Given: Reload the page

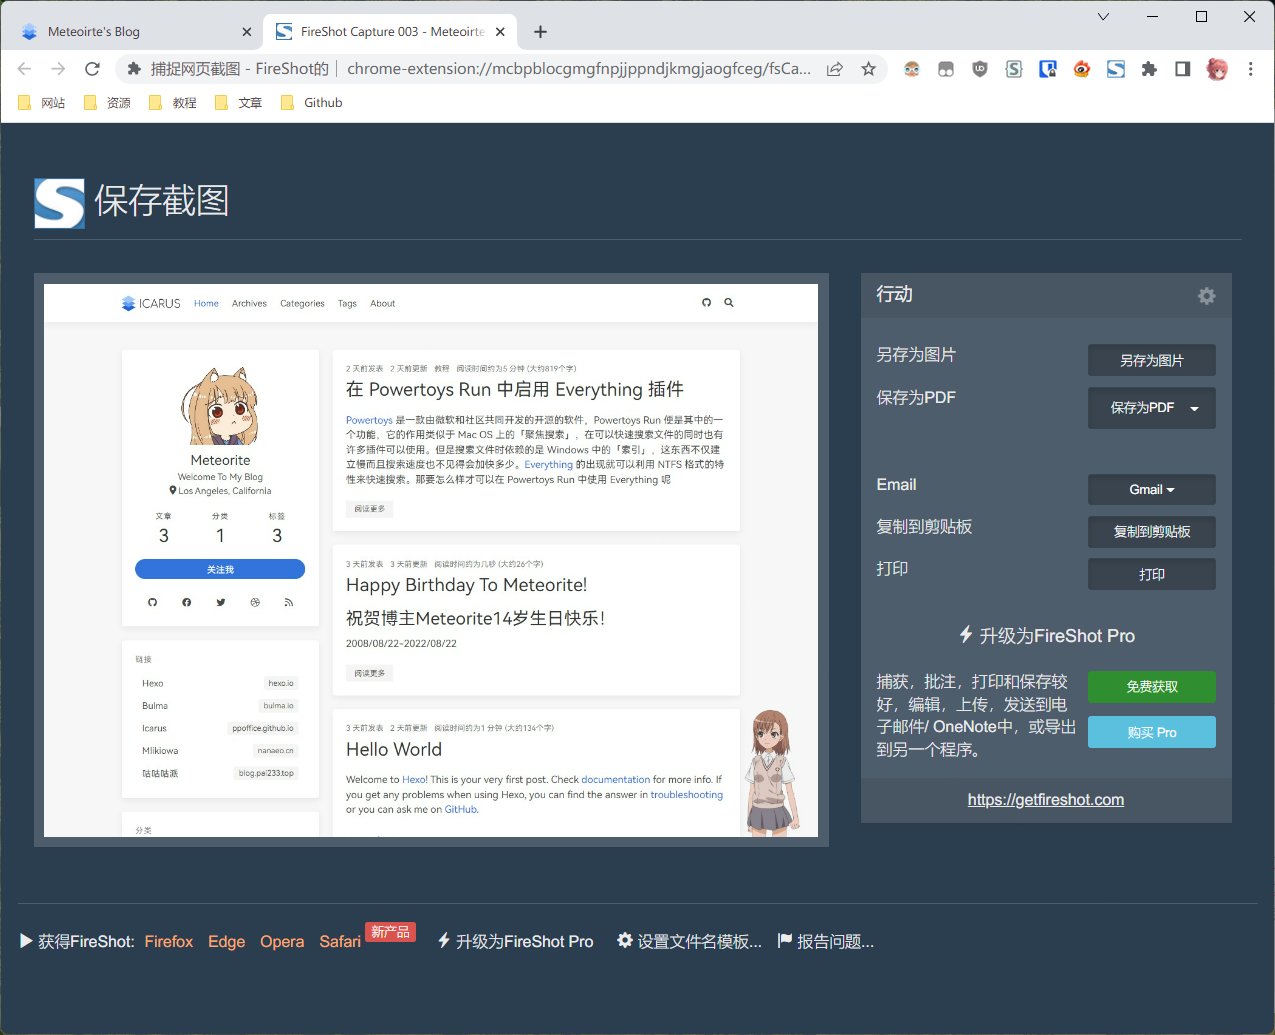Looking at the screenshot, I should (92, 69).
